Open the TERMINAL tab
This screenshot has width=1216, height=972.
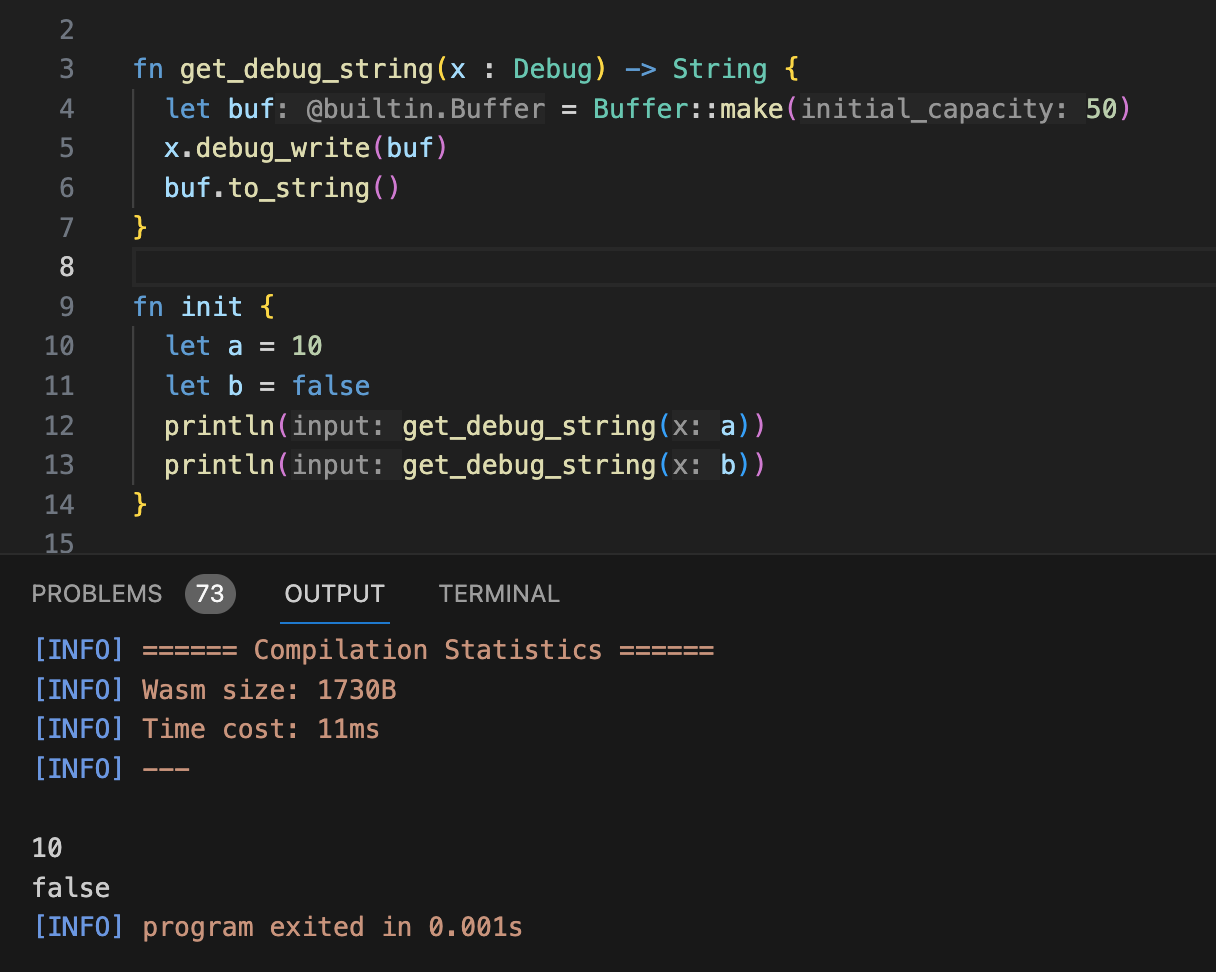coord(498,594)
